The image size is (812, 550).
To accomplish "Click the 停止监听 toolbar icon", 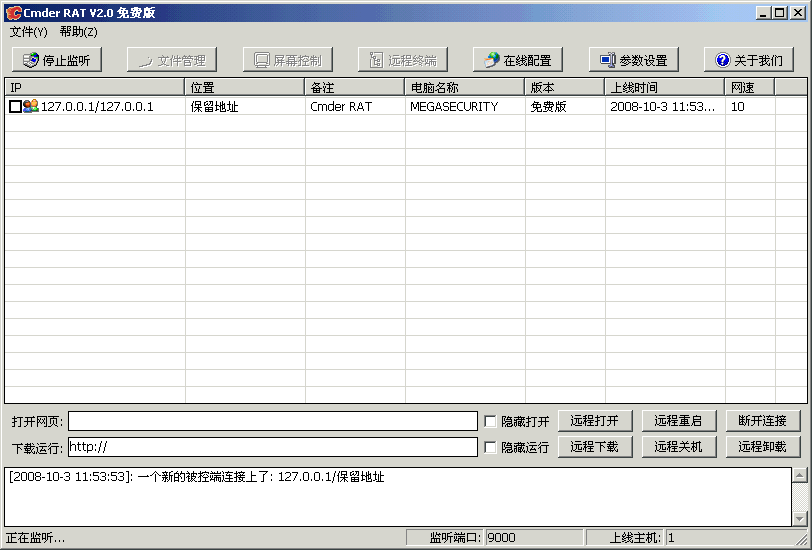I will (31, 60).
